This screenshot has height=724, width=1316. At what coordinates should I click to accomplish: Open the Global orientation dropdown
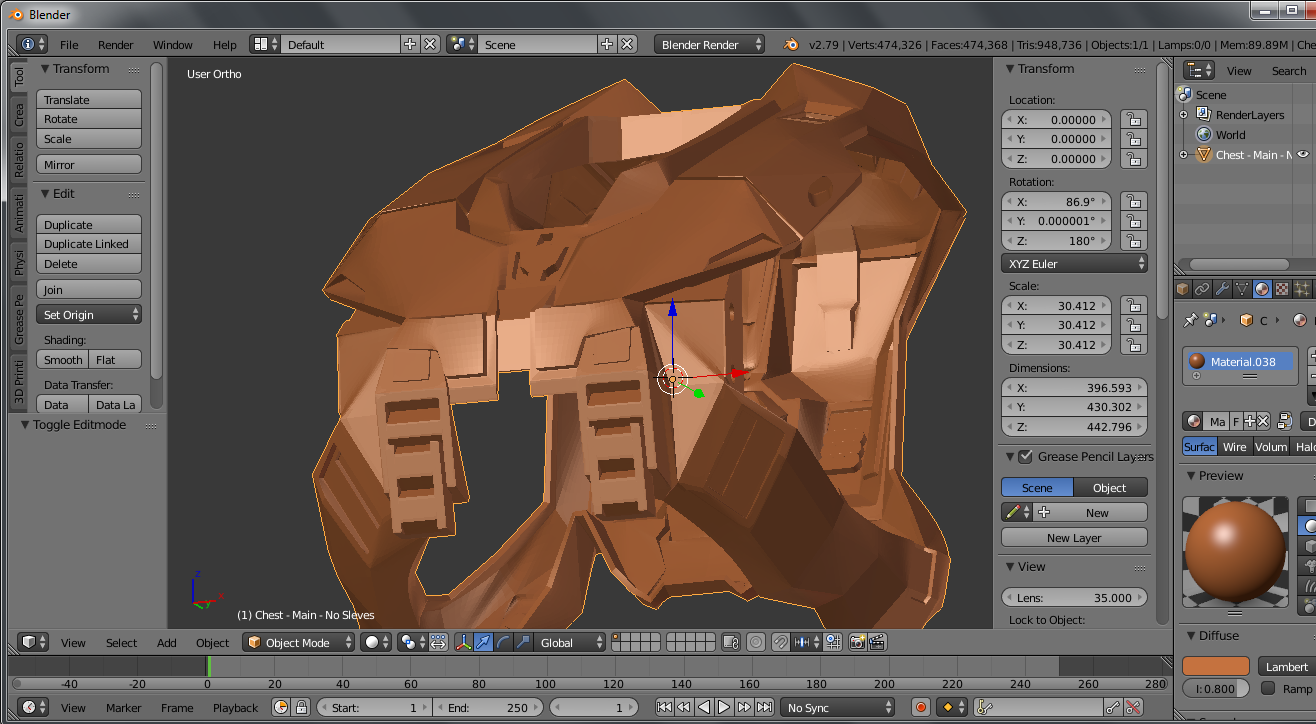571,642
